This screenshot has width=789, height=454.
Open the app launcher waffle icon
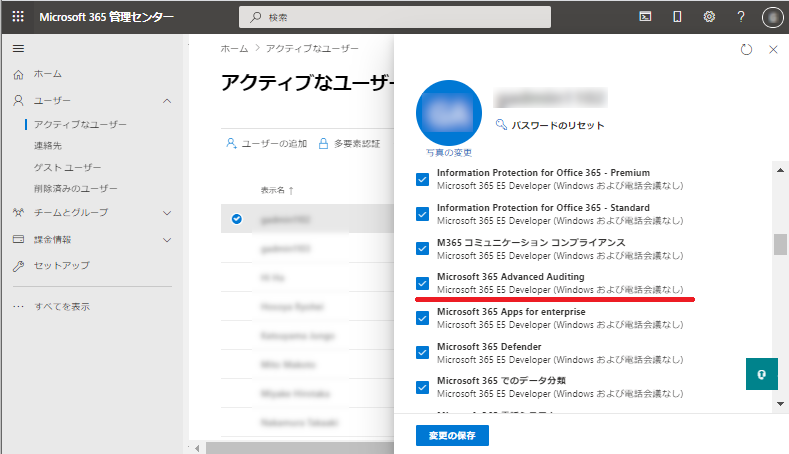click(18, 17)
